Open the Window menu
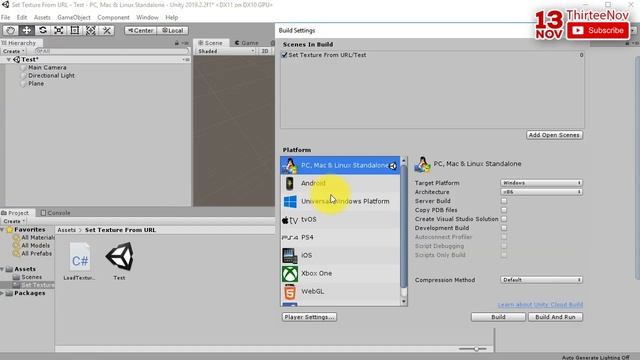640x360 pixels. pos(147,17)
